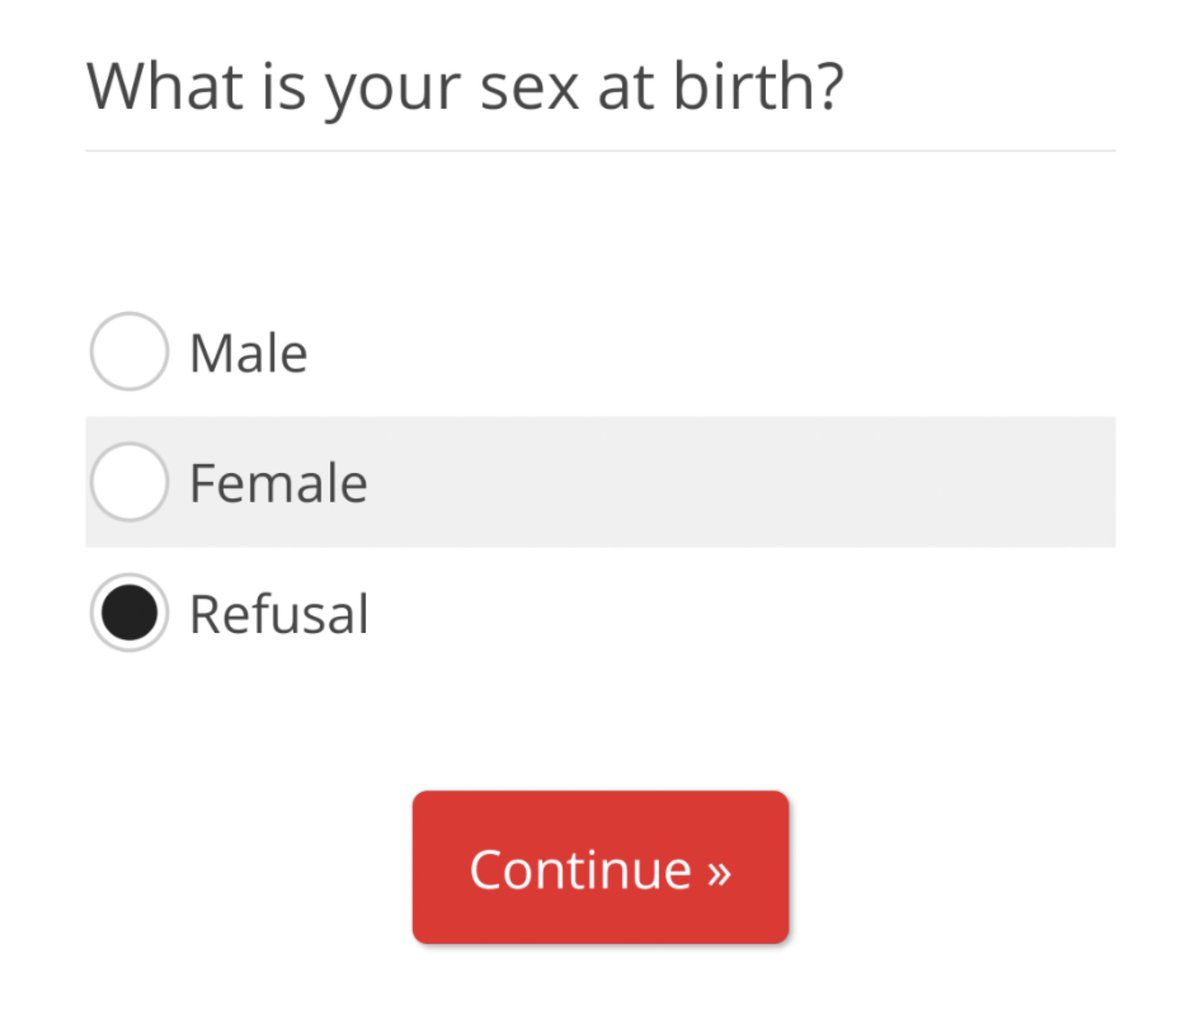Click the "Female" label text
Screen dimensions: 1200x1014
point(278,483)
